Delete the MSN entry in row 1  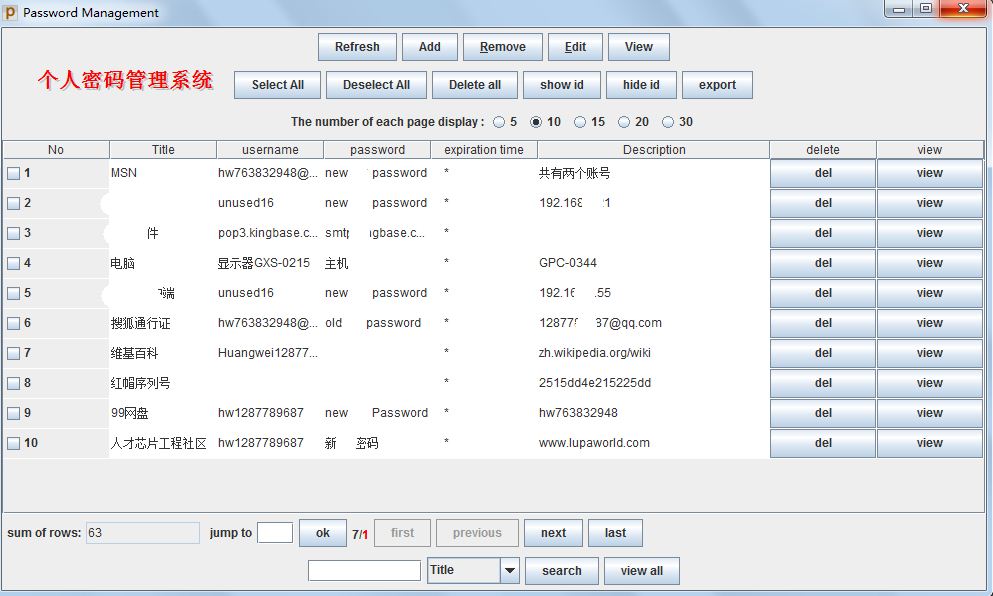click(823, 173)
